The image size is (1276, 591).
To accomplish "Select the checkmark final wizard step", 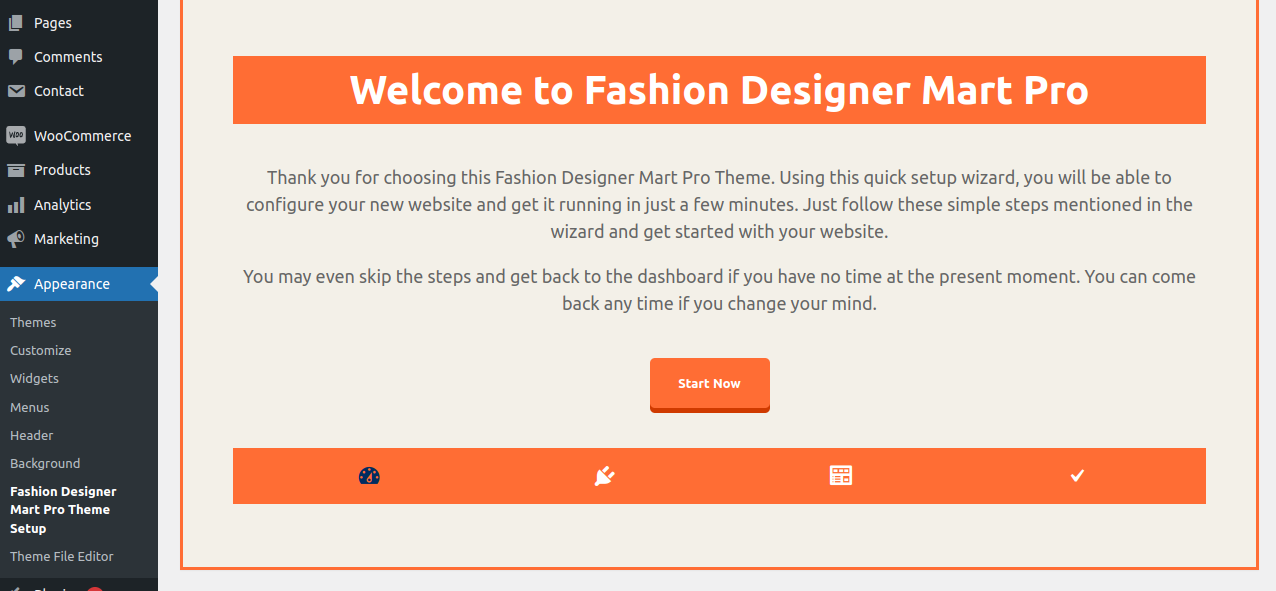I will click(x=1077, y=476).
